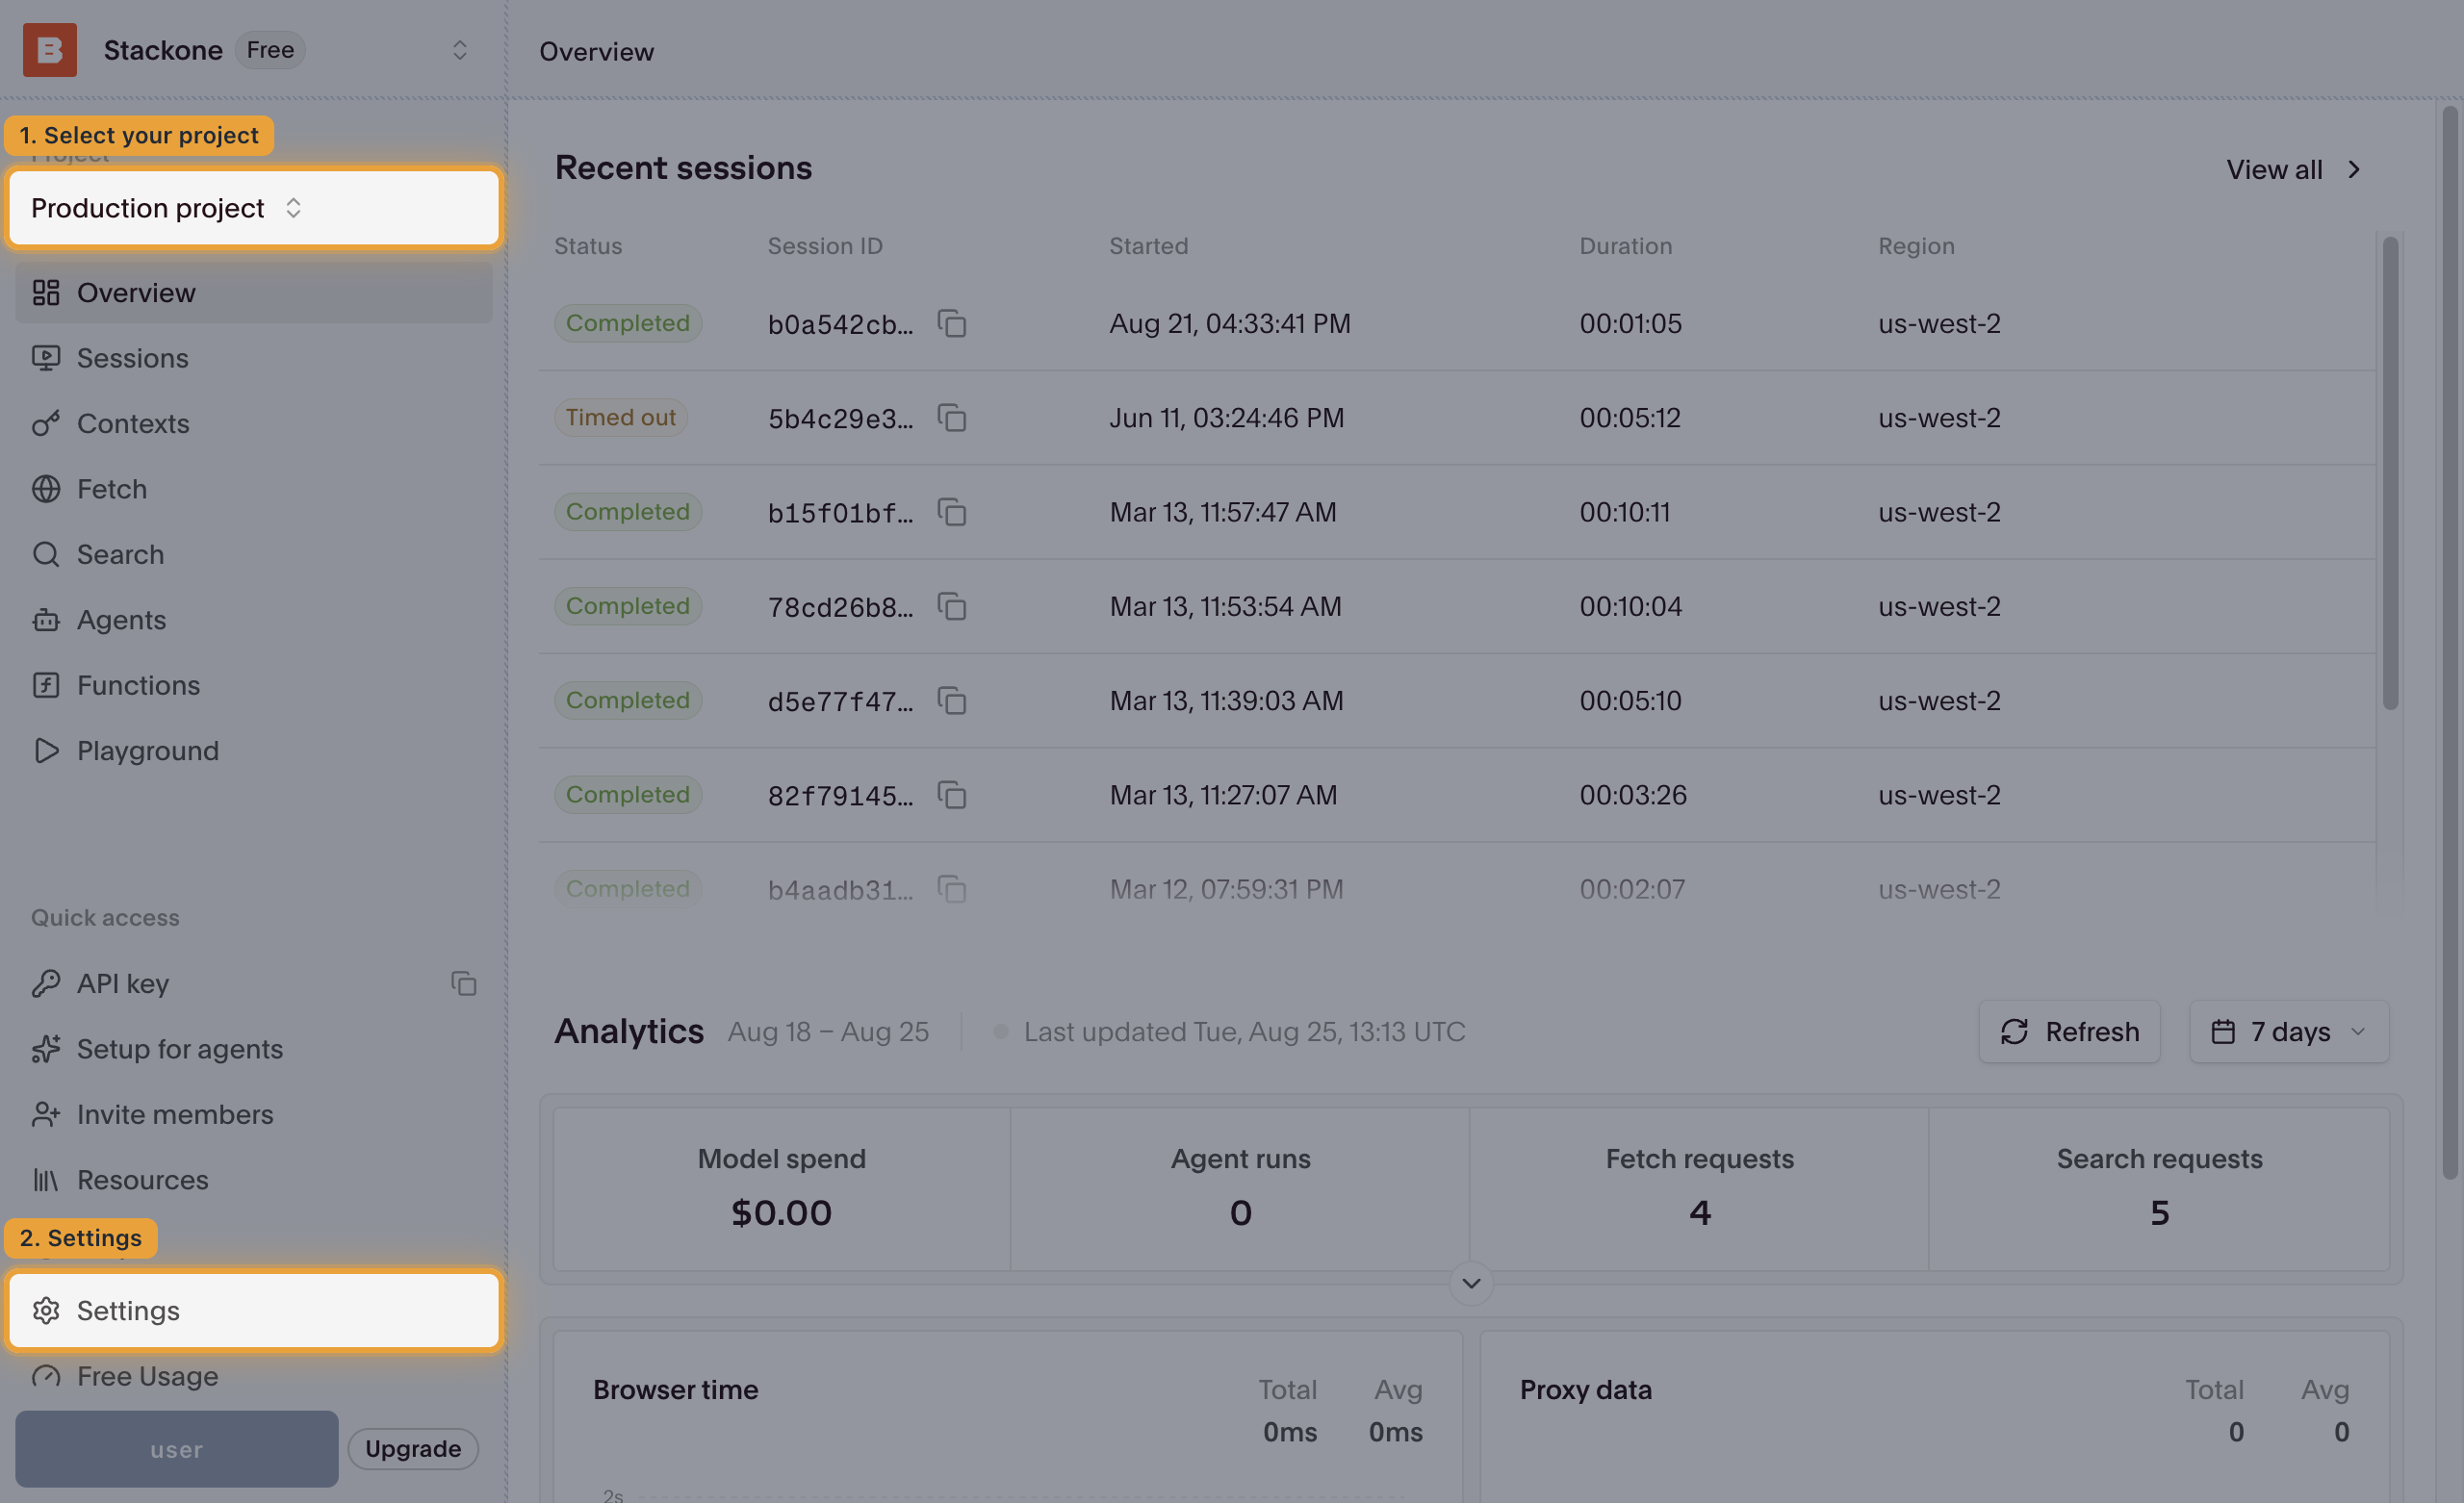
Task: Open Settings in sidebar
Action: coord(254,1310)
